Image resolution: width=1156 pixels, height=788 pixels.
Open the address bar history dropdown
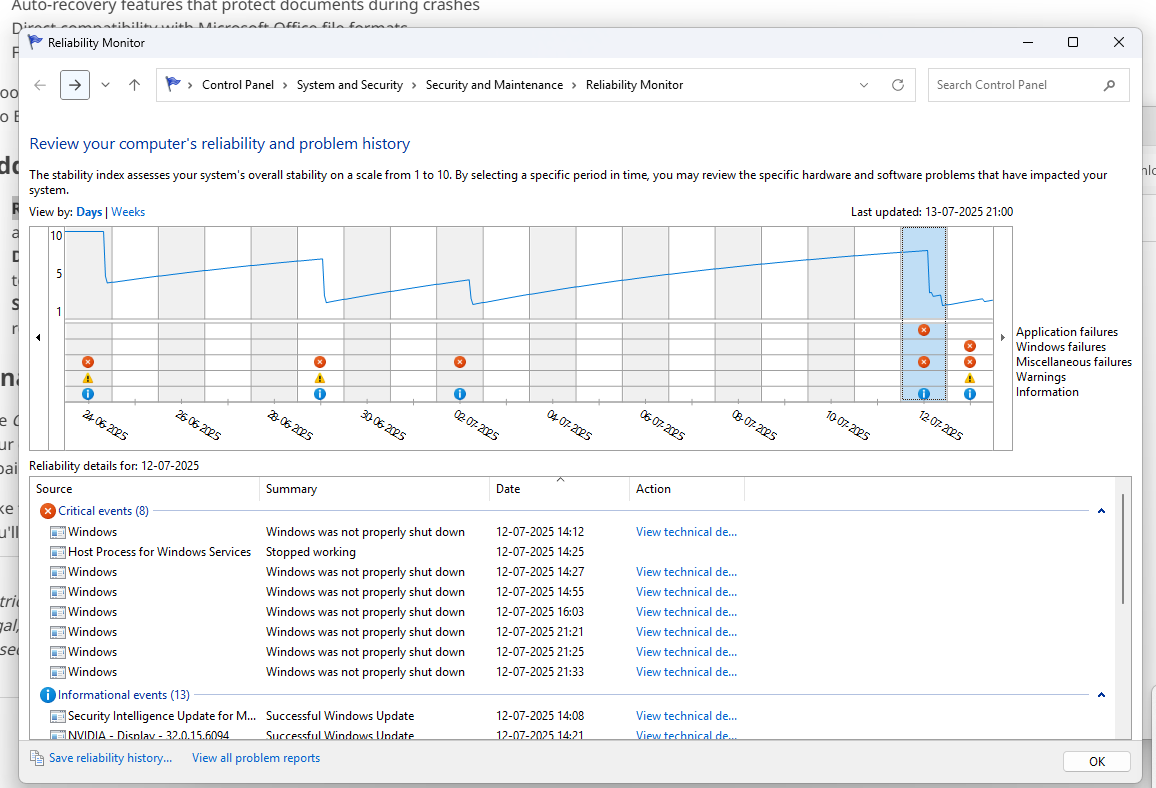point(864,85)
